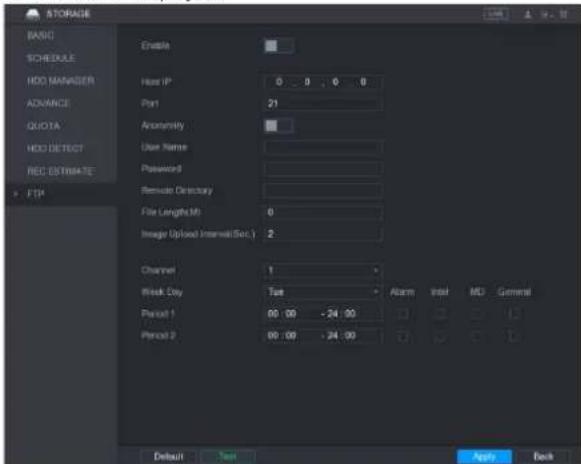Toggle the Anonymity switch
581x464 pixels.
279,126
